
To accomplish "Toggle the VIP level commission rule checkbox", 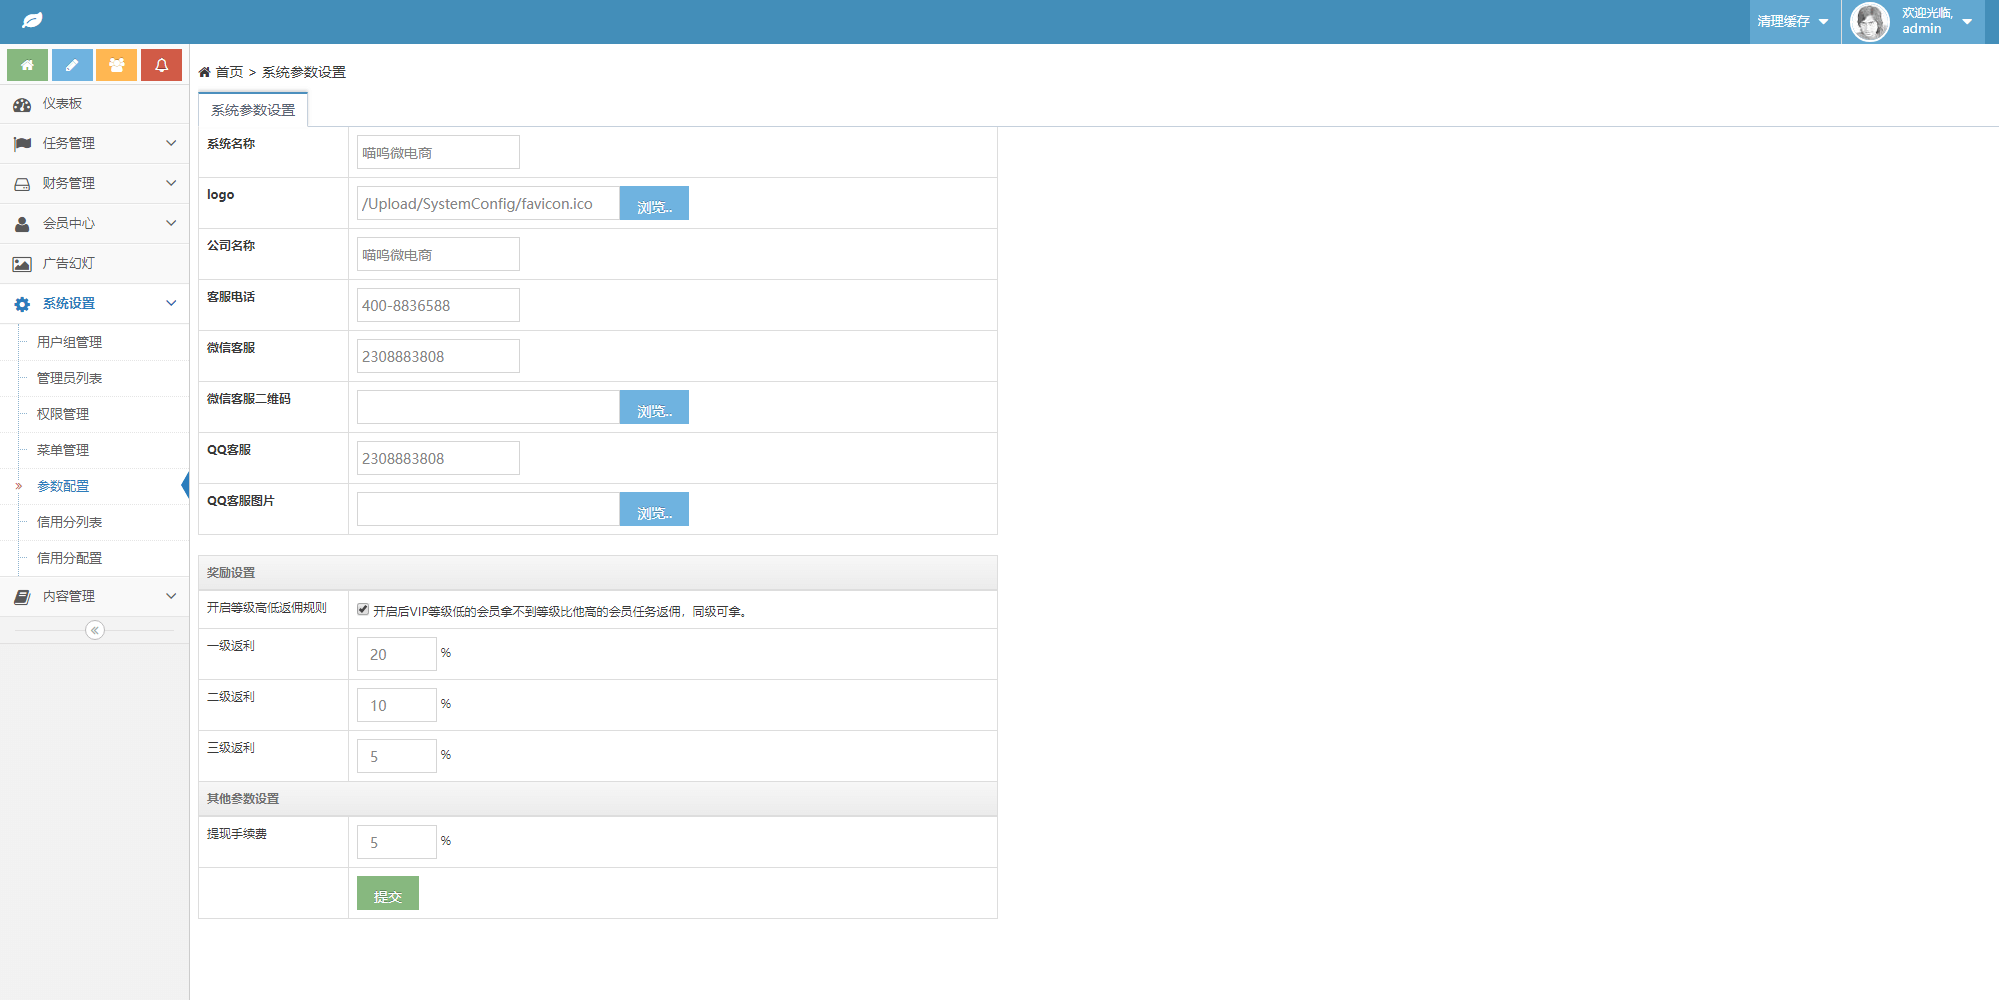I will (363, 609).
